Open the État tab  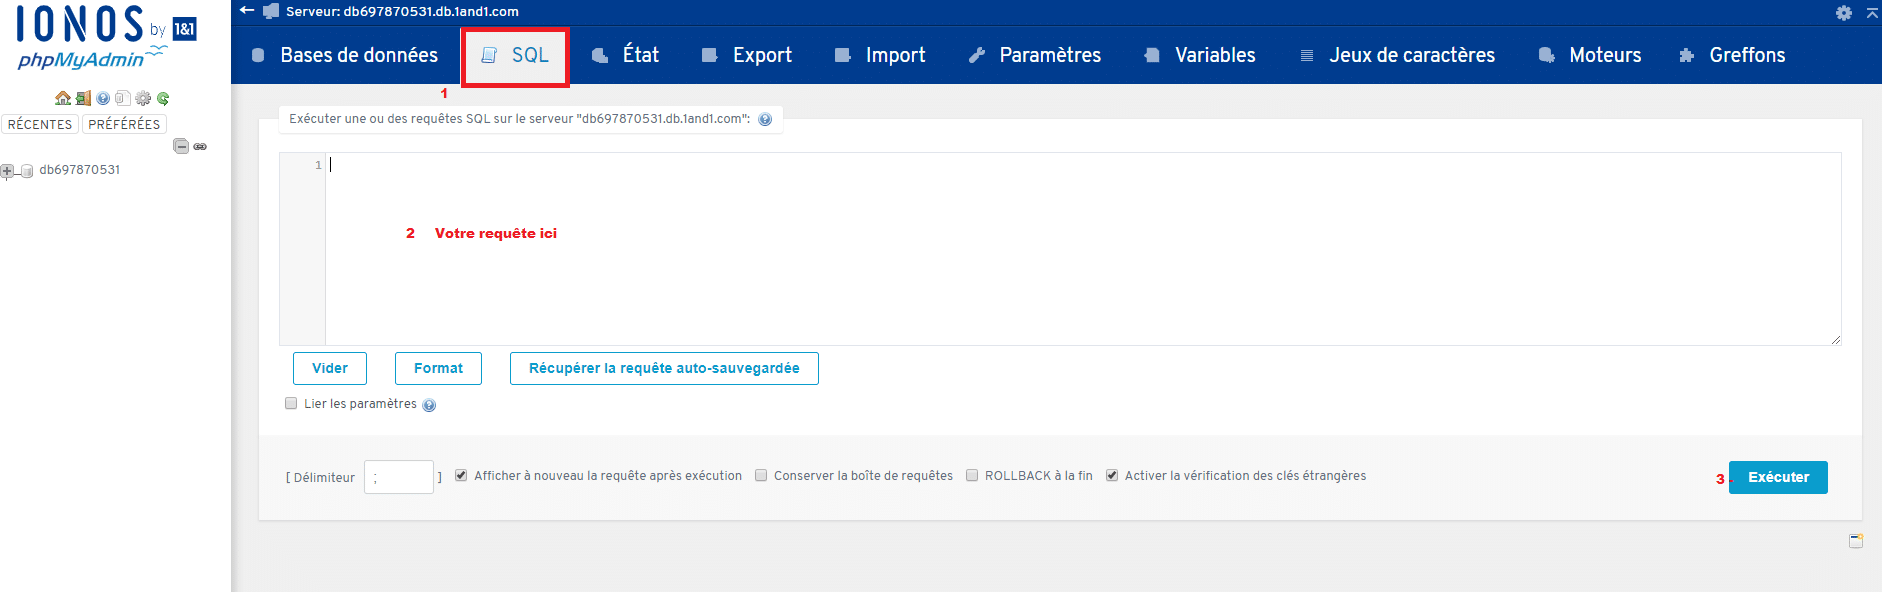point(625,55)
